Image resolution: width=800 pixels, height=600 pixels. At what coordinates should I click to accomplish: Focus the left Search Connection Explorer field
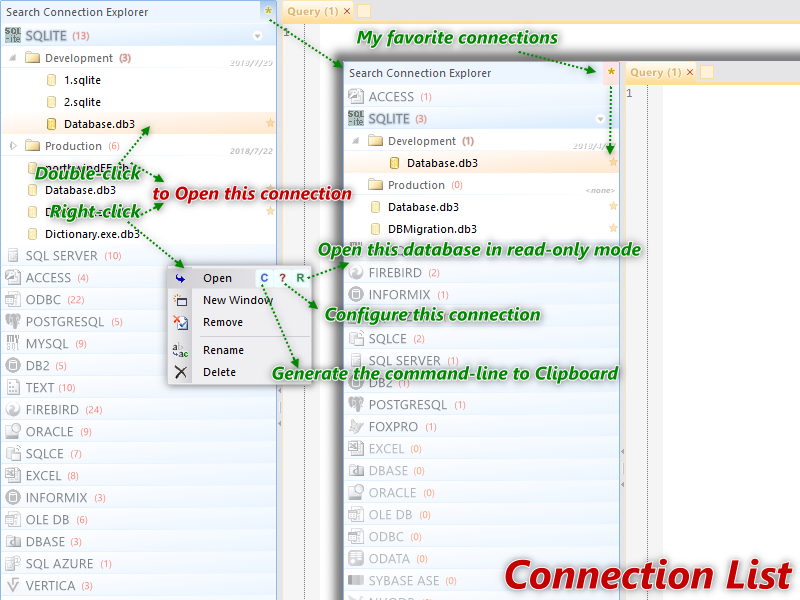(133, 12)
